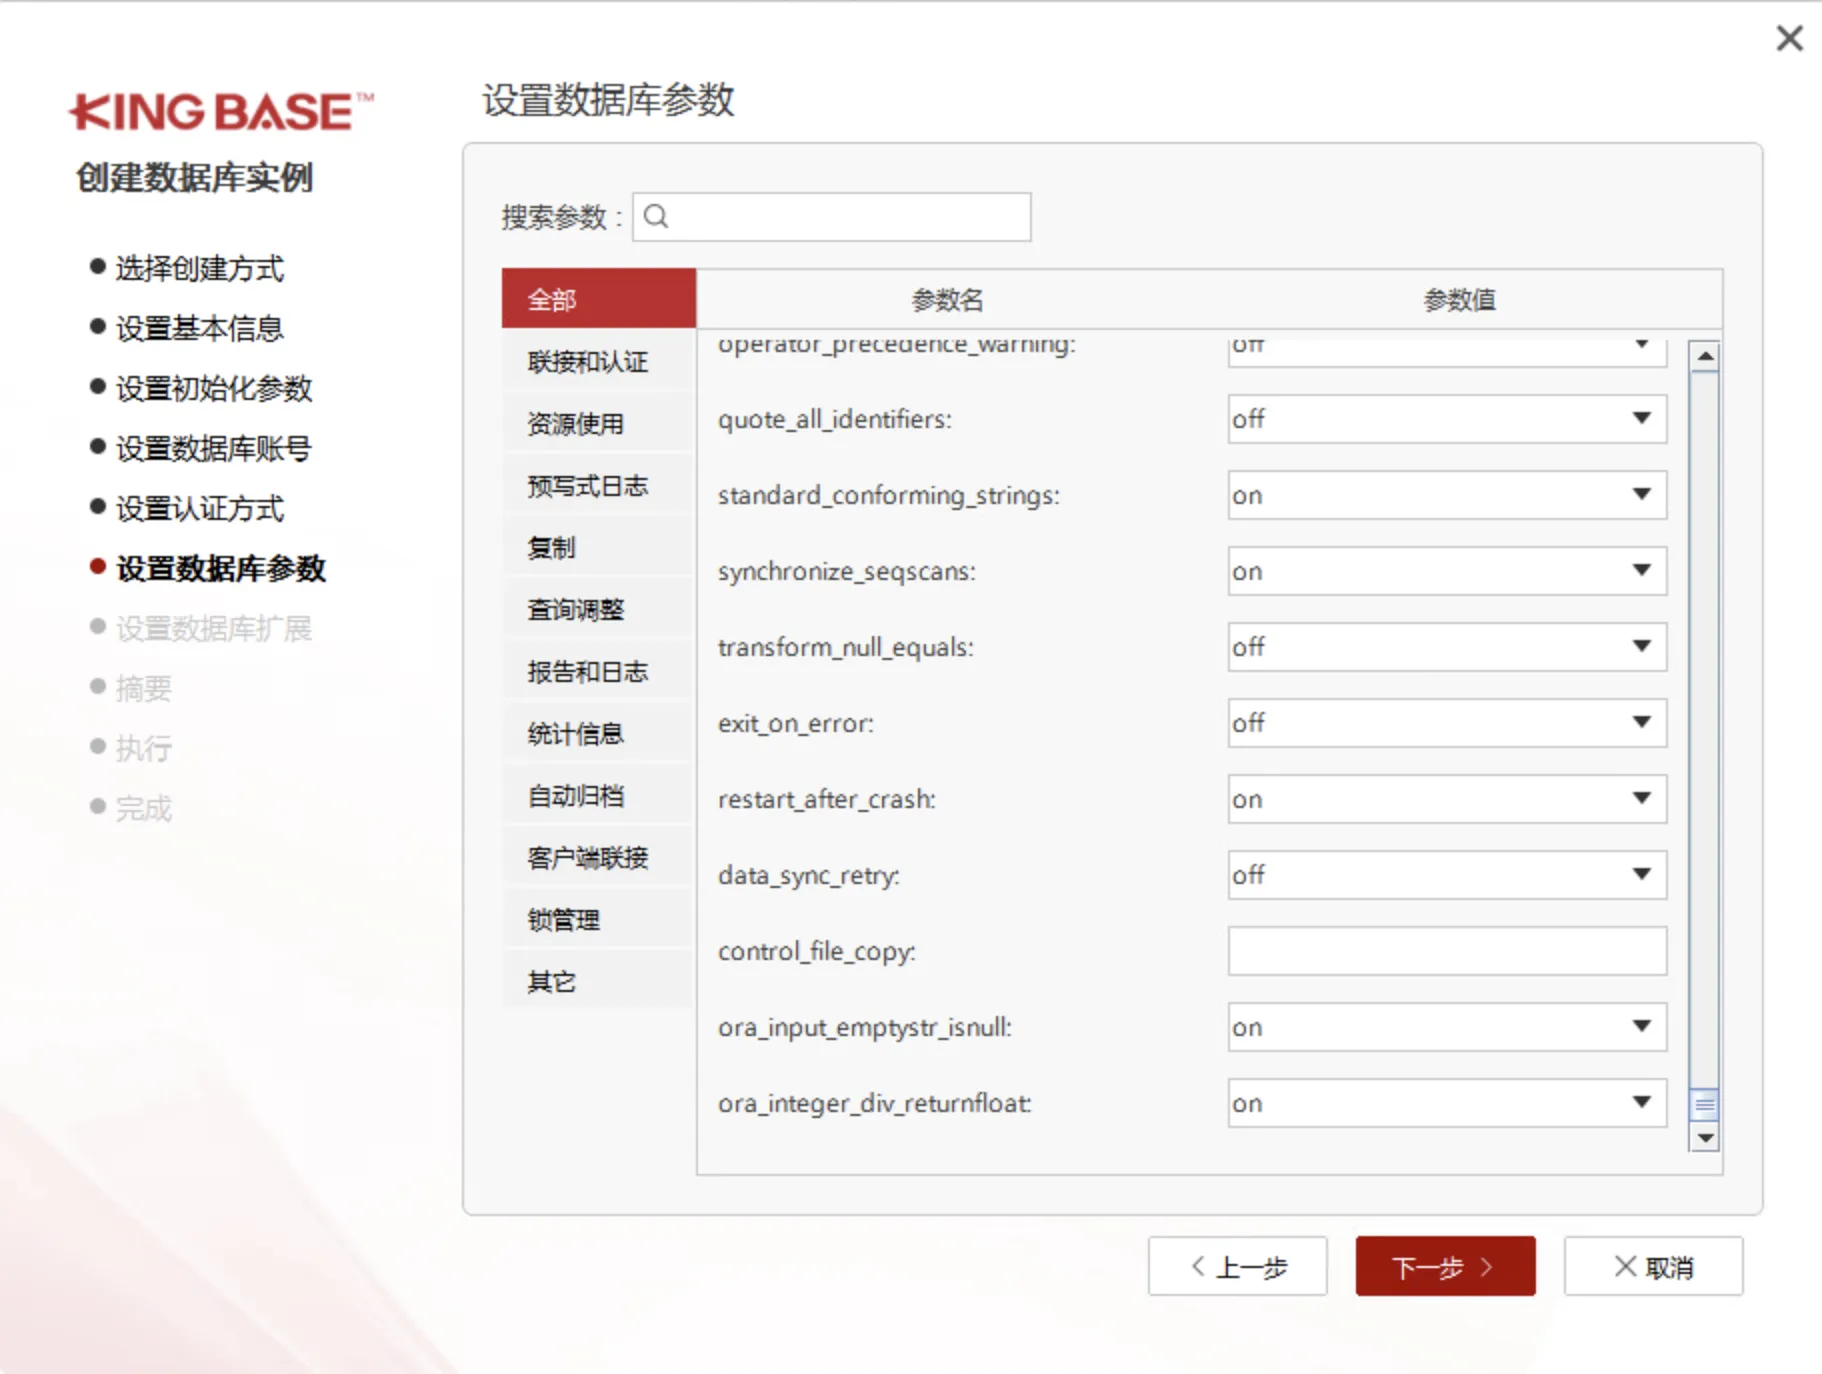
Task: Open the restart_after_crash dropdown
Action: point(1641,799)
